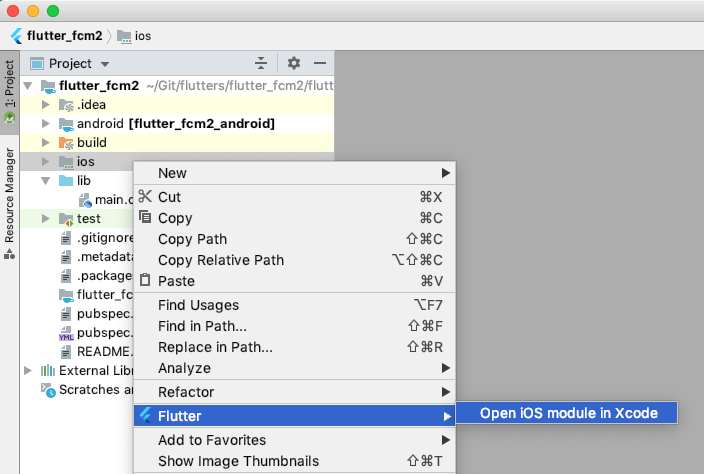Screen dimensions: 704x474
Task: Select main.dart file in tree
Action: (114, 200)
